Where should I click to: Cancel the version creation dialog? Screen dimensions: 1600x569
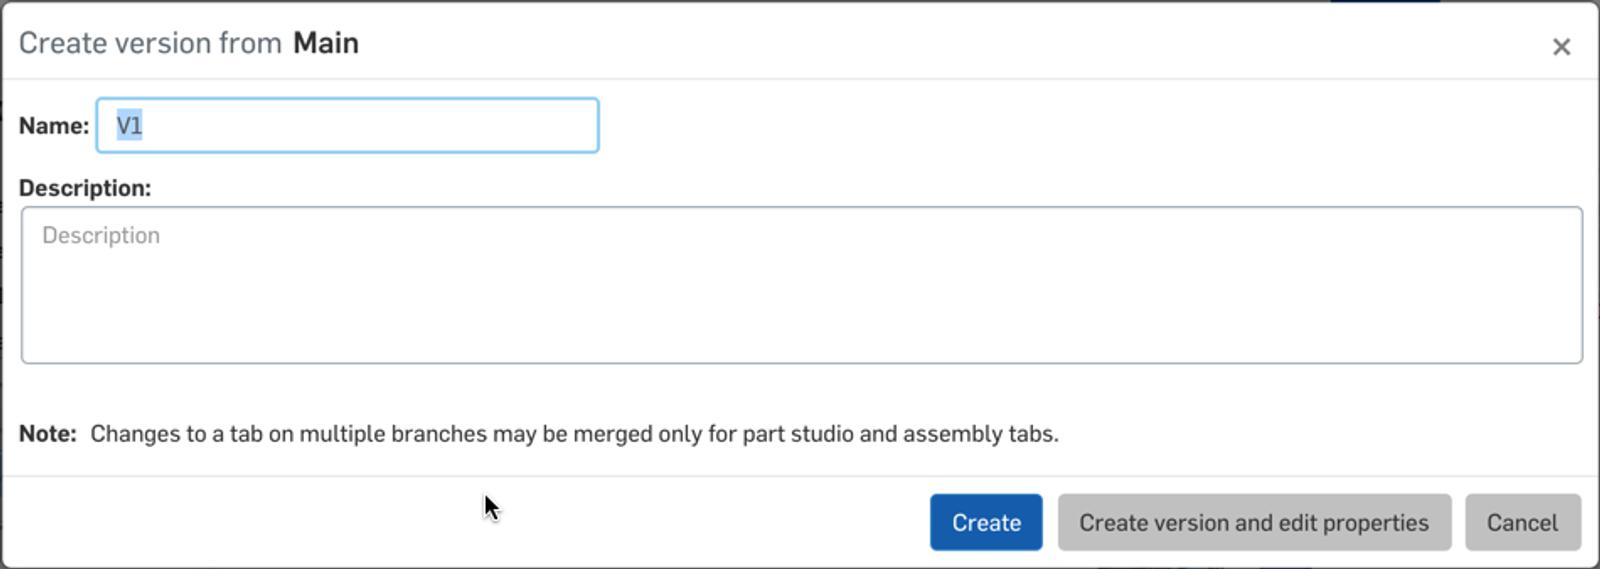point(1522,523)
